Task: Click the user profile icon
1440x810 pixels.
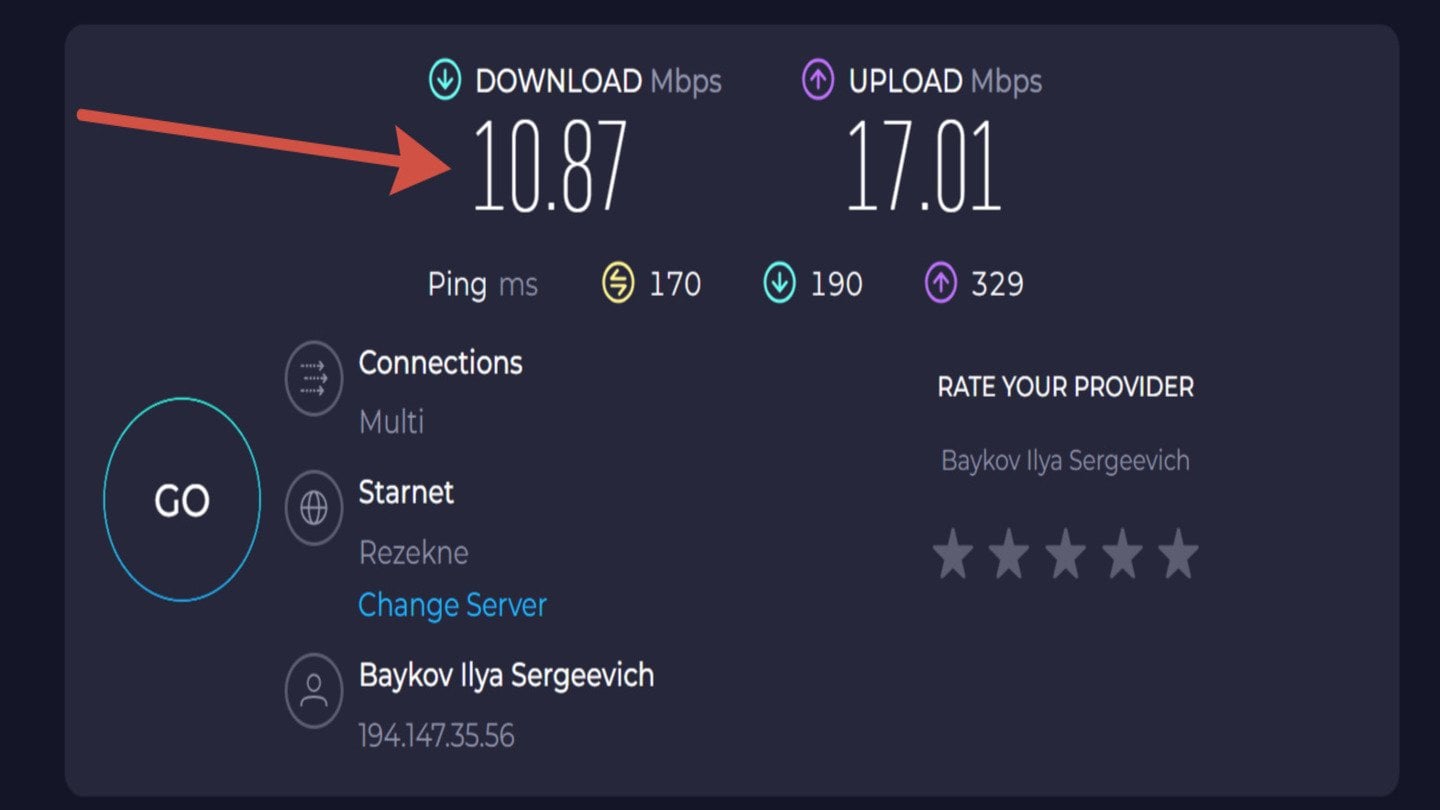Action: pyautogui.click(x=314, y=690)
